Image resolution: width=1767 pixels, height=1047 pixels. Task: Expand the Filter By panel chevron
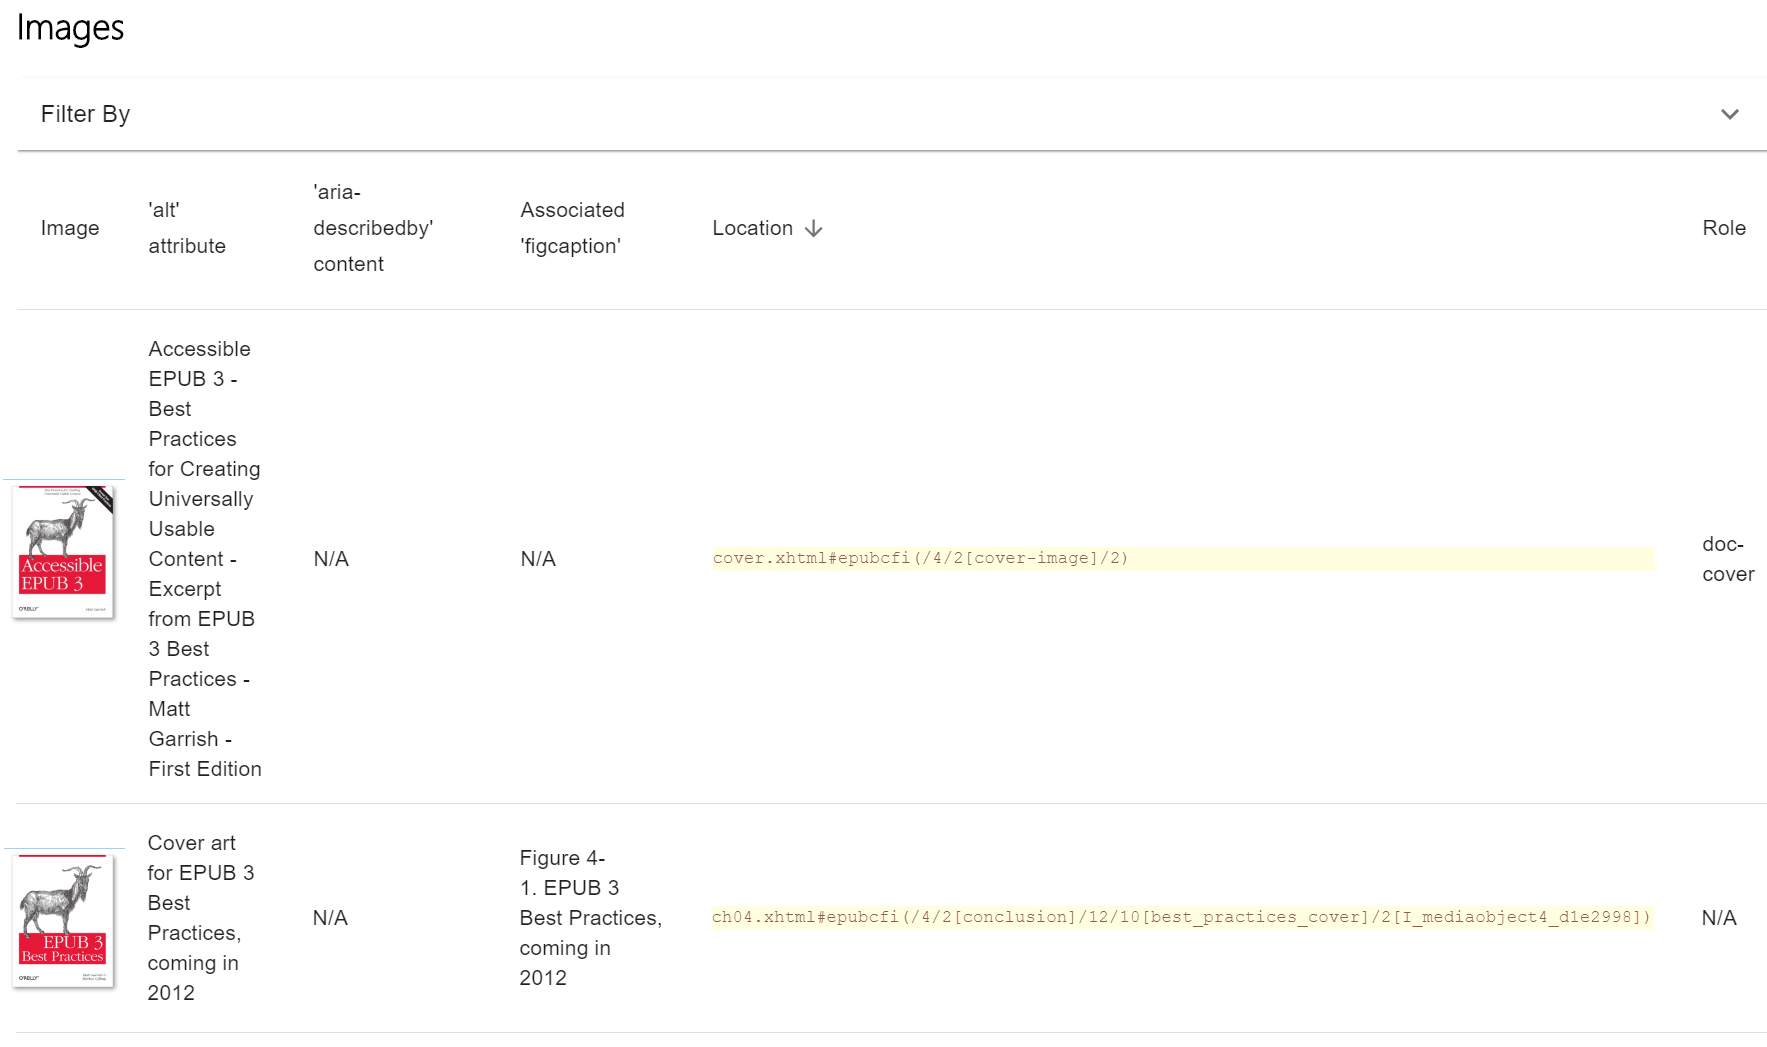point(1729,114)
